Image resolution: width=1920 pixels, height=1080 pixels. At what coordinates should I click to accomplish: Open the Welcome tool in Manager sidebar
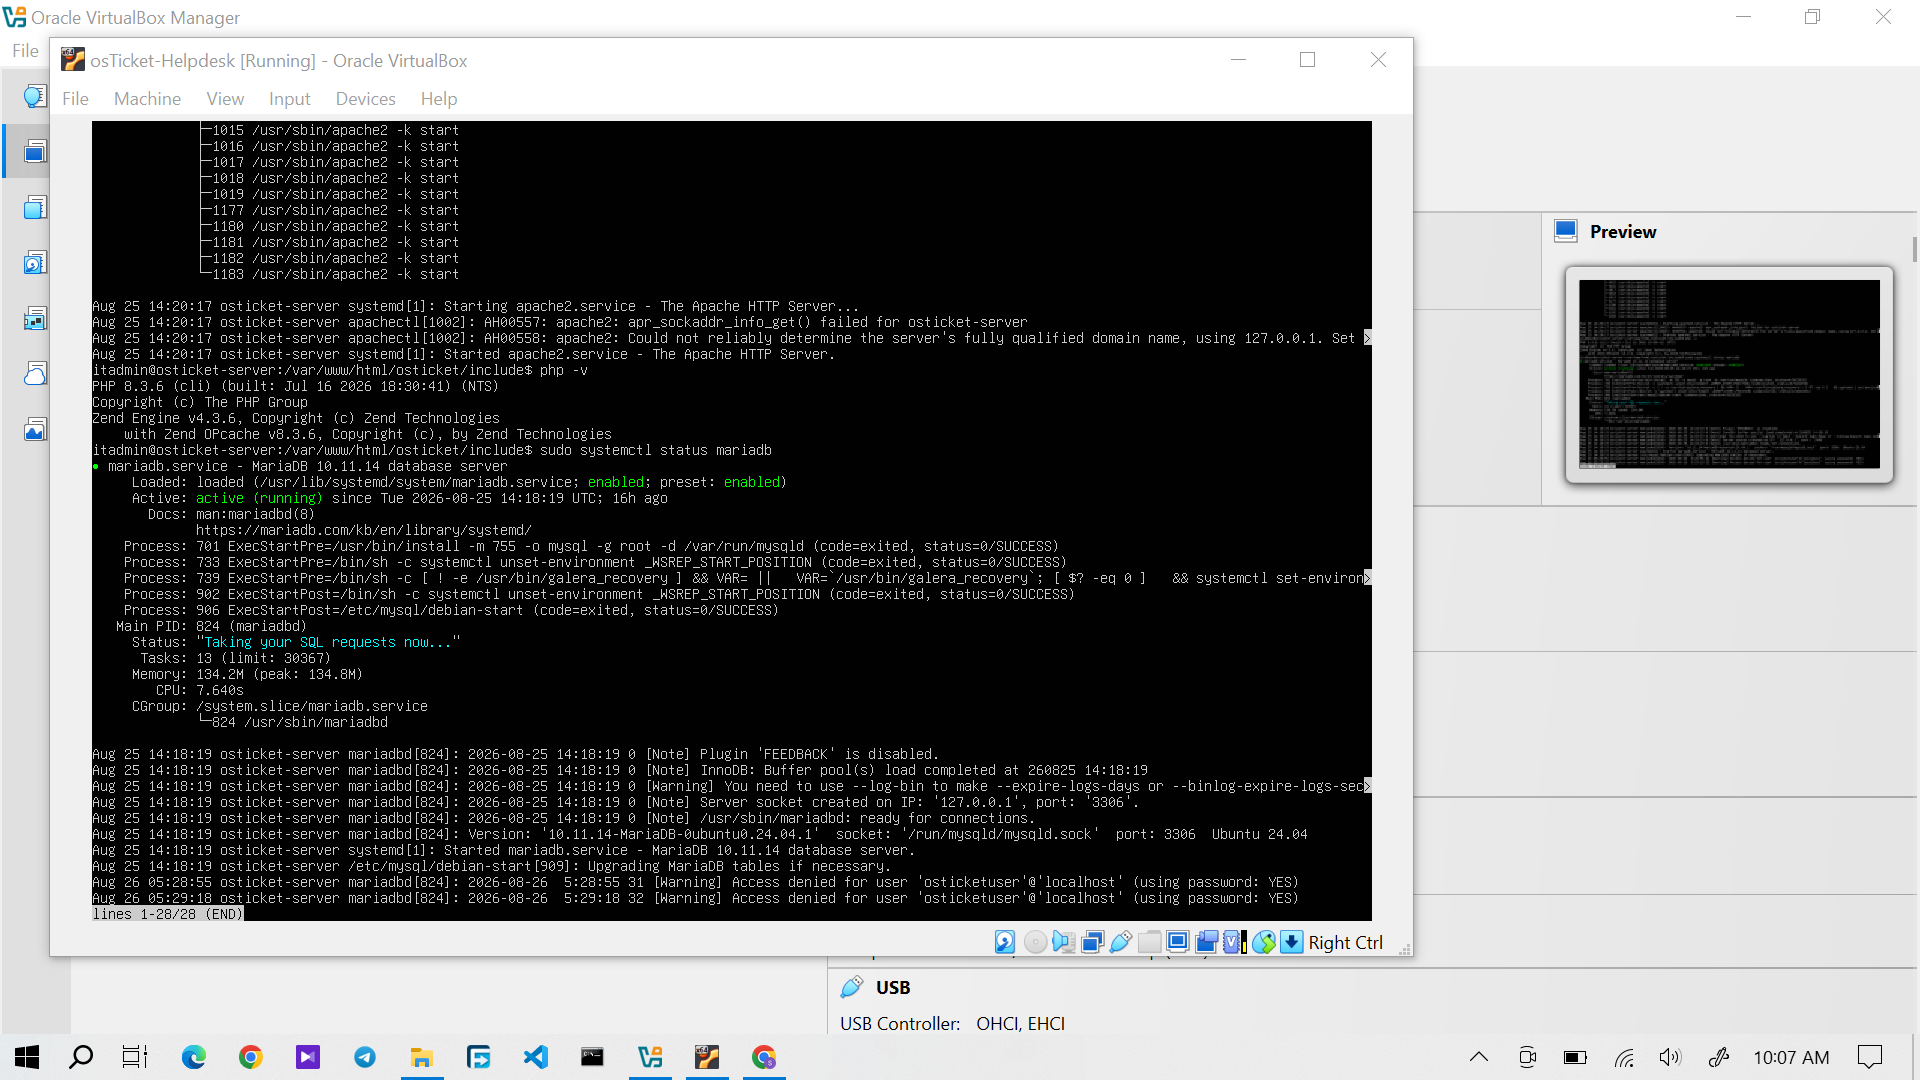click(35, 96)
